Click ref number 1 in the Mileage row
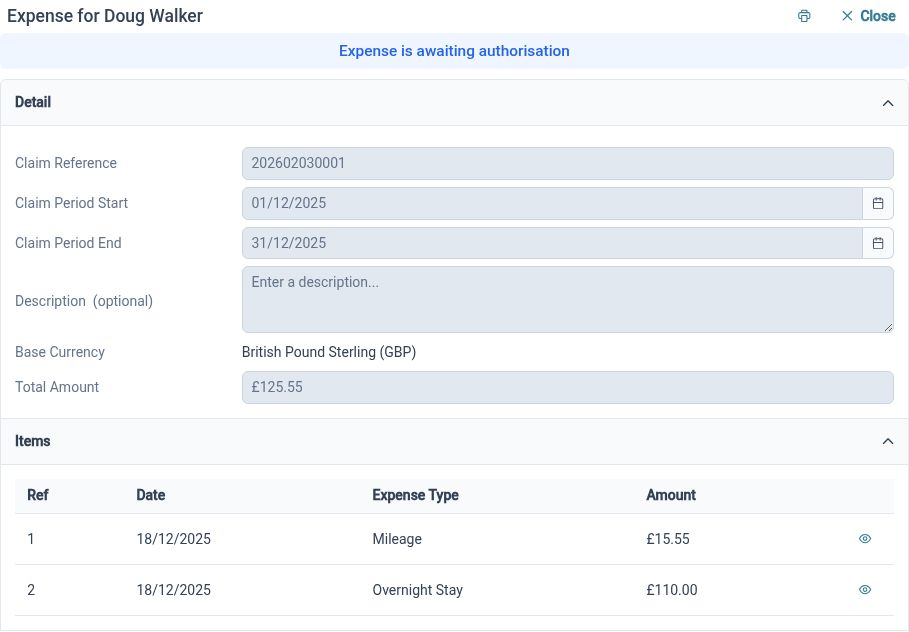Viewport: 909px width, 632px height. (x=31, y=539)
